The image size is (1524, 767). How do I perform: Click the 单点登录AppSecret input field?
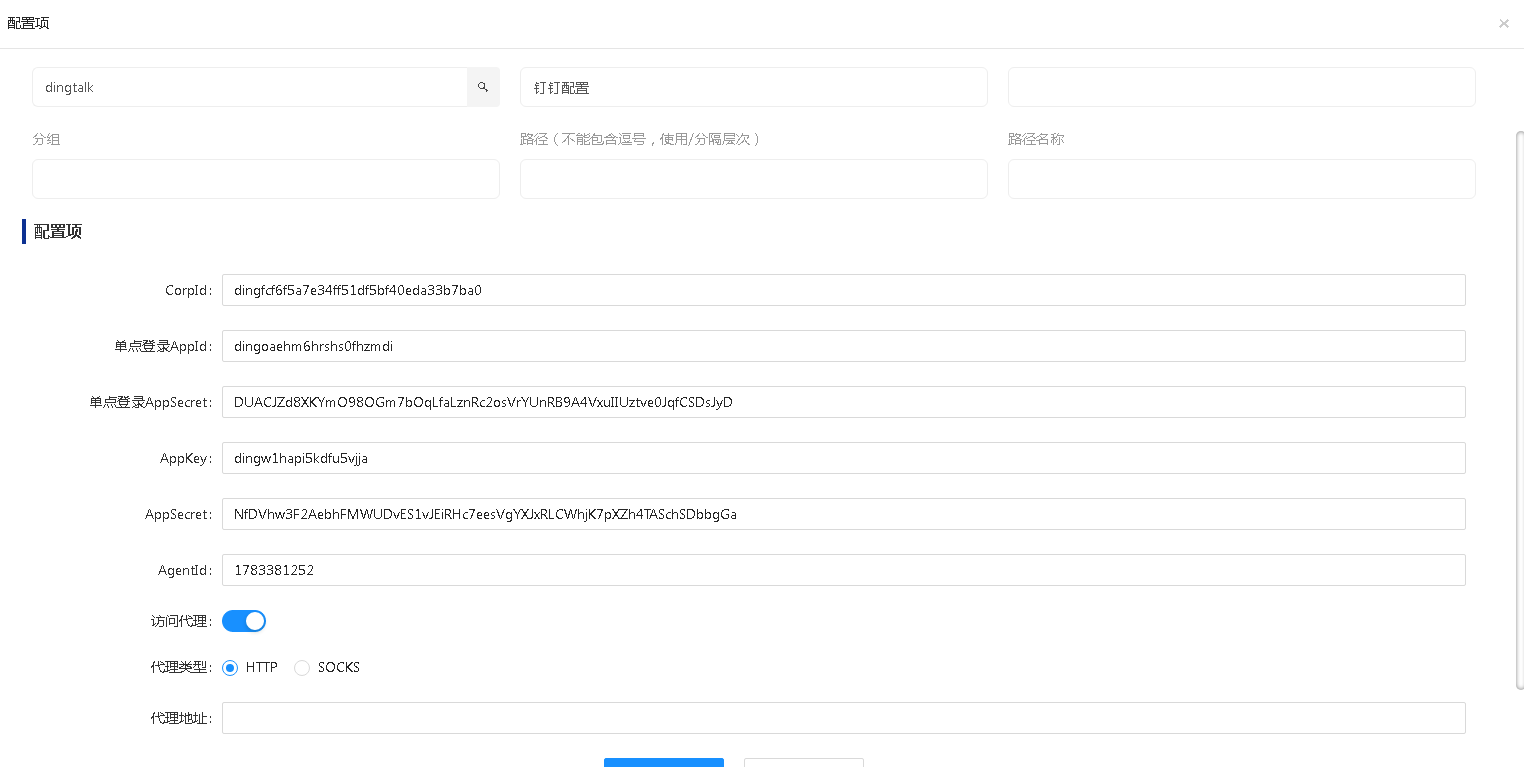[x=844, y=402]
